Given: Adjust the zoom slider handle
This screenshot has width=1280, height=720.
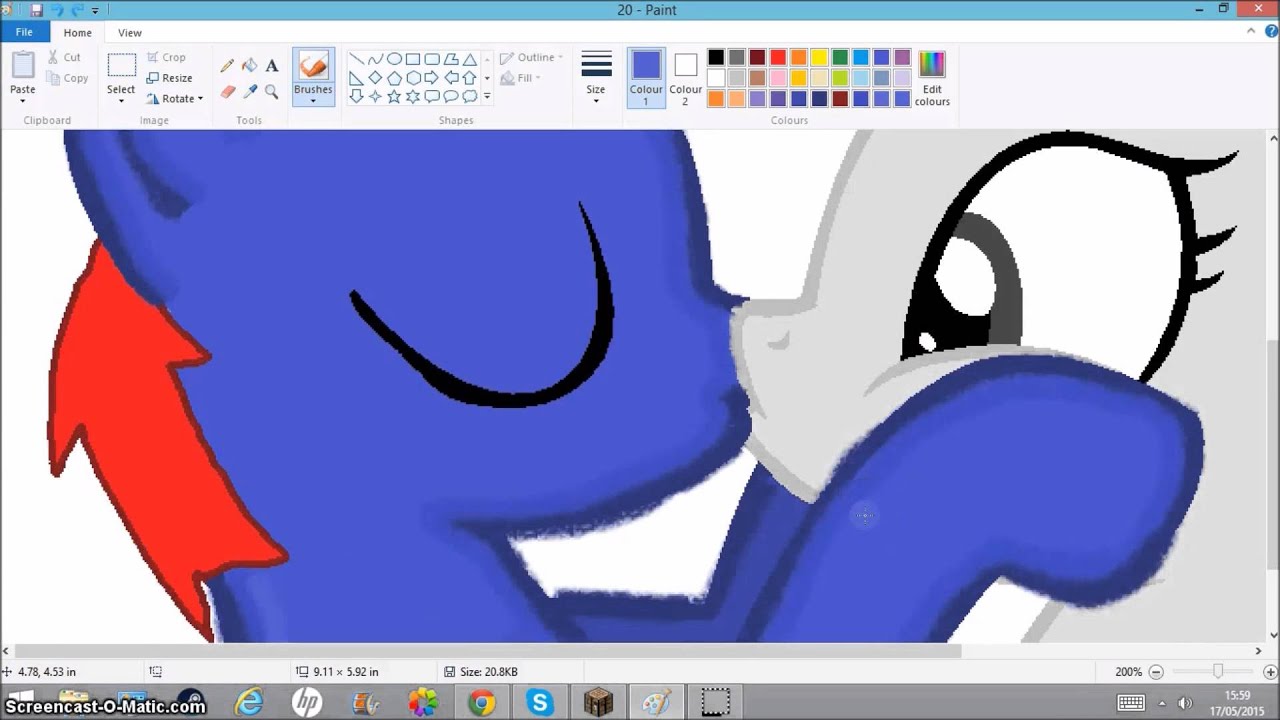Looking at the screenshot, I should (1217, 672).
